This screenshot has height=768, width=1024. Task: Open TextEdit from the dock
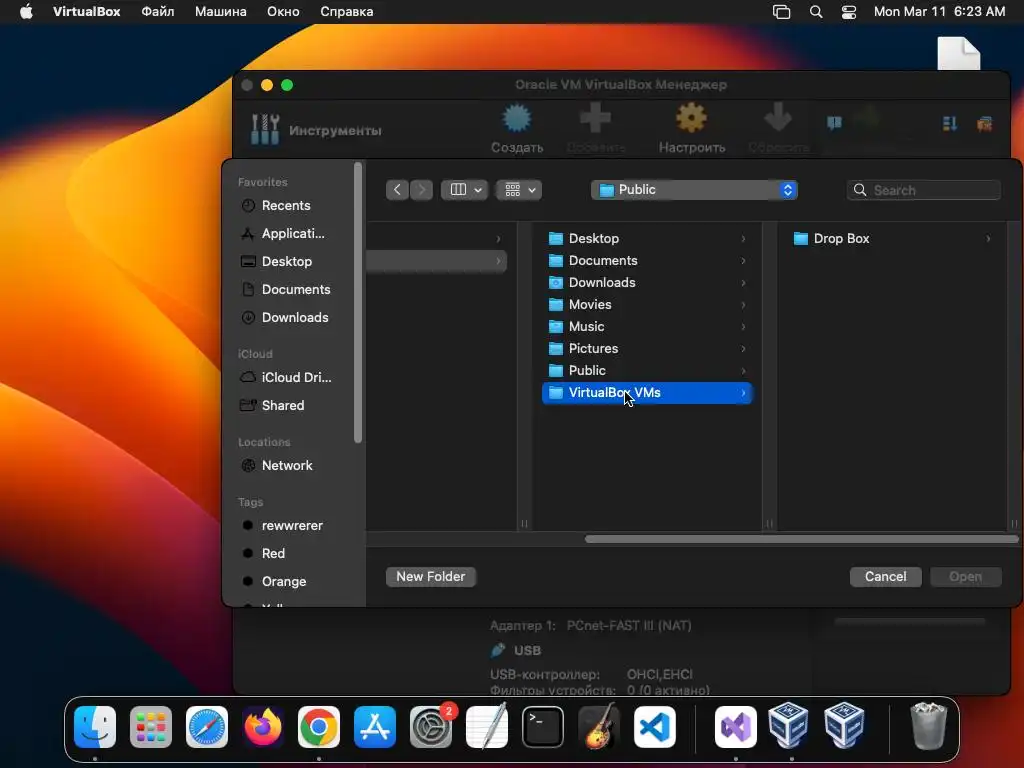click(487, 726)
